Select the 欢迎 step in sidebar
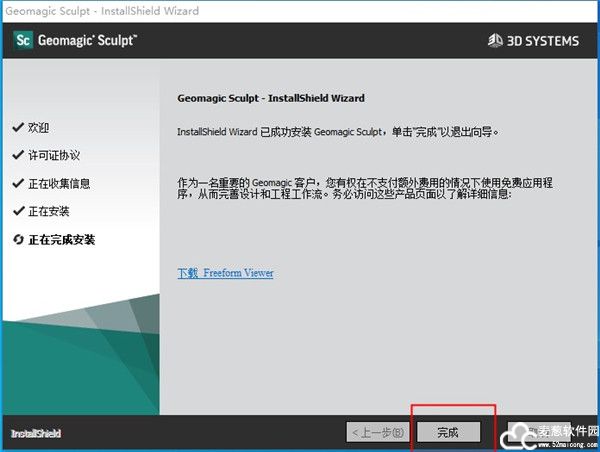 click(38, 127)
